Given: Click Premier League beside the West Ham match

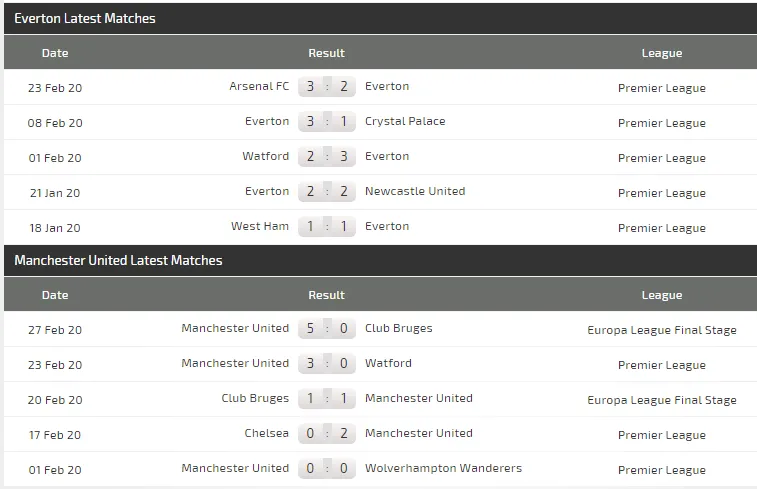Looking at the screenshot, I should 661,228.
